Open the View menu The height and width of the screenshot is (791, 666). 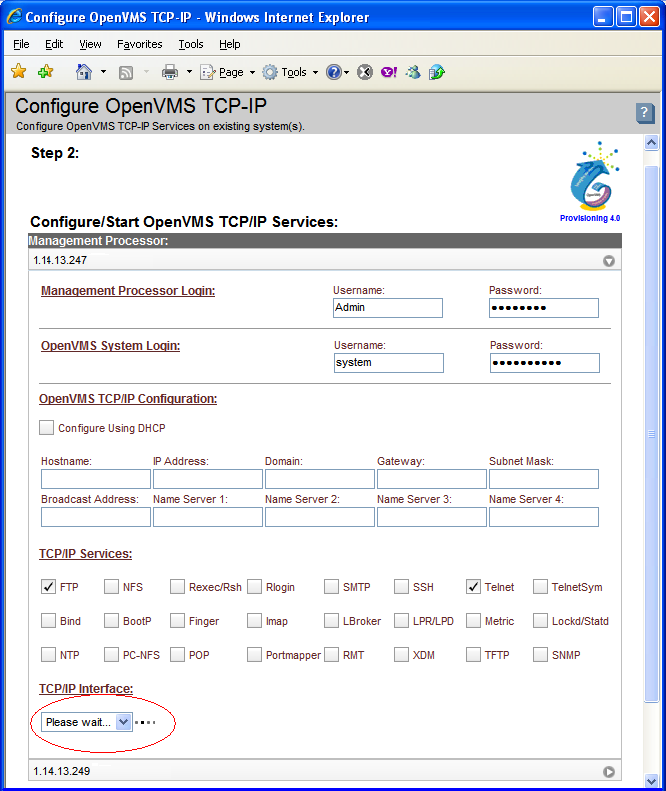90,44
